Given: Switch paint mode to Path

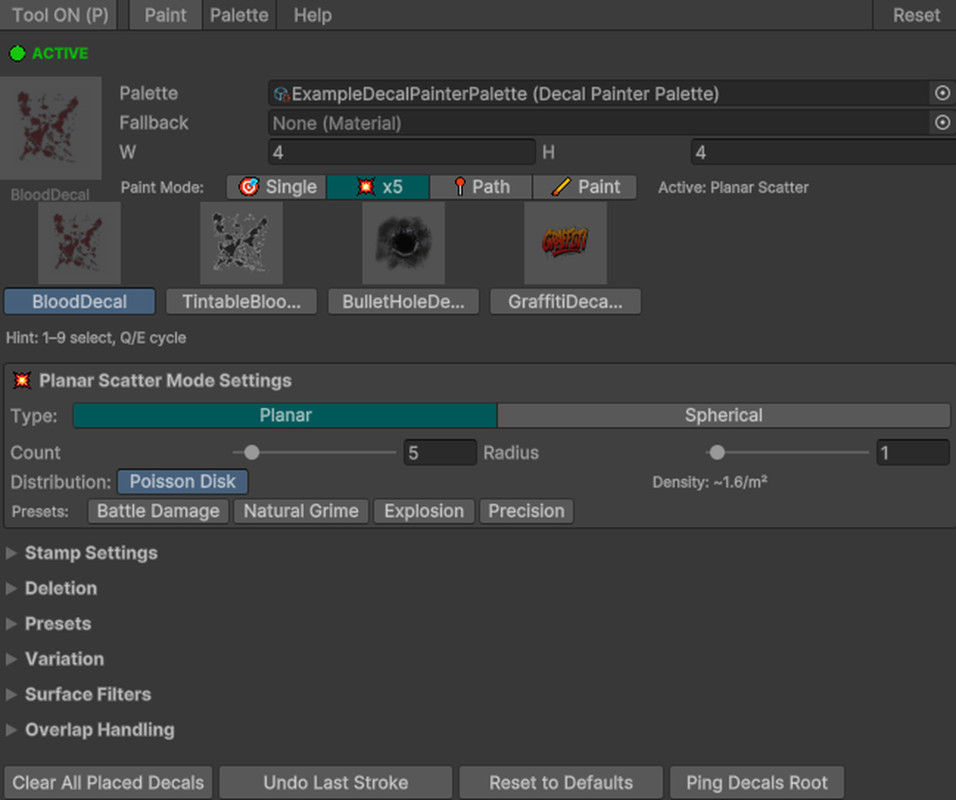Looking at the screenshot, I should point(480,187).
